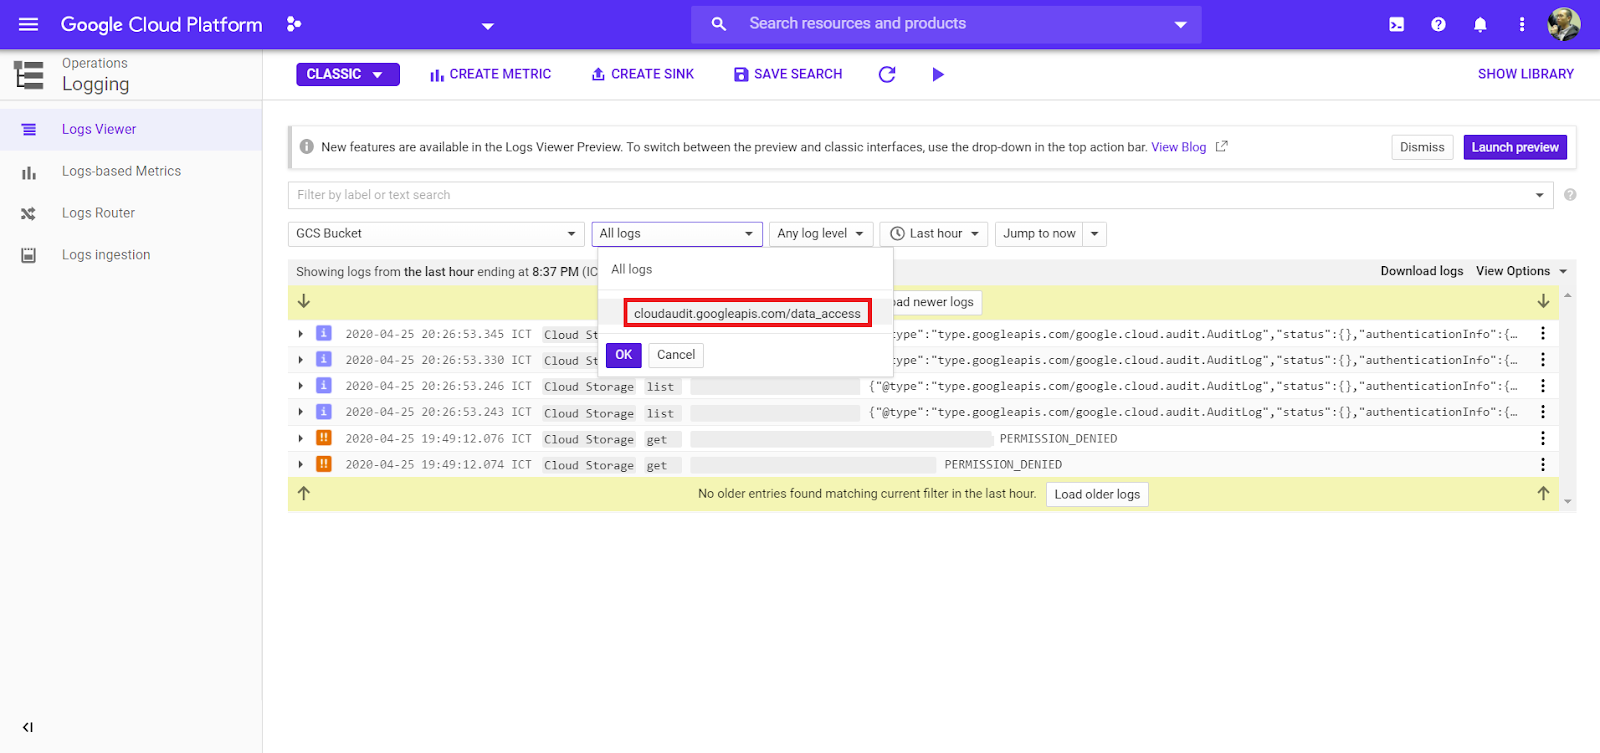This screenshot has width=1600, height=753.
Task: Select cloudaudit.googleapis.com/data_access log option
Action: 747,313
